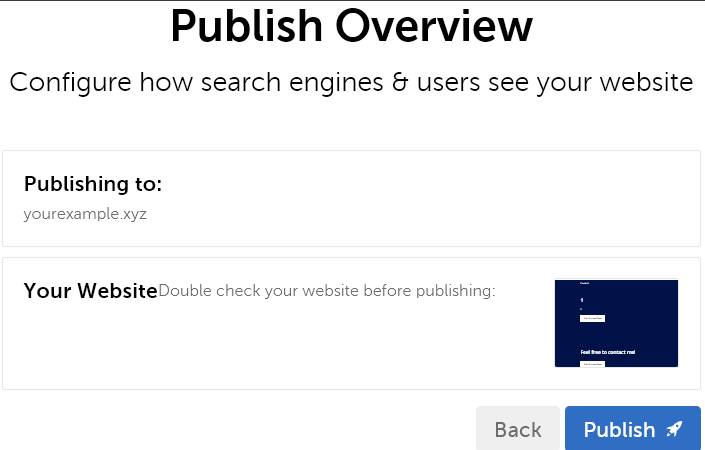Click the 'Configure how search engines' subtitle
The width and height of the screenshot is (705, 450).
click(351, 82)
